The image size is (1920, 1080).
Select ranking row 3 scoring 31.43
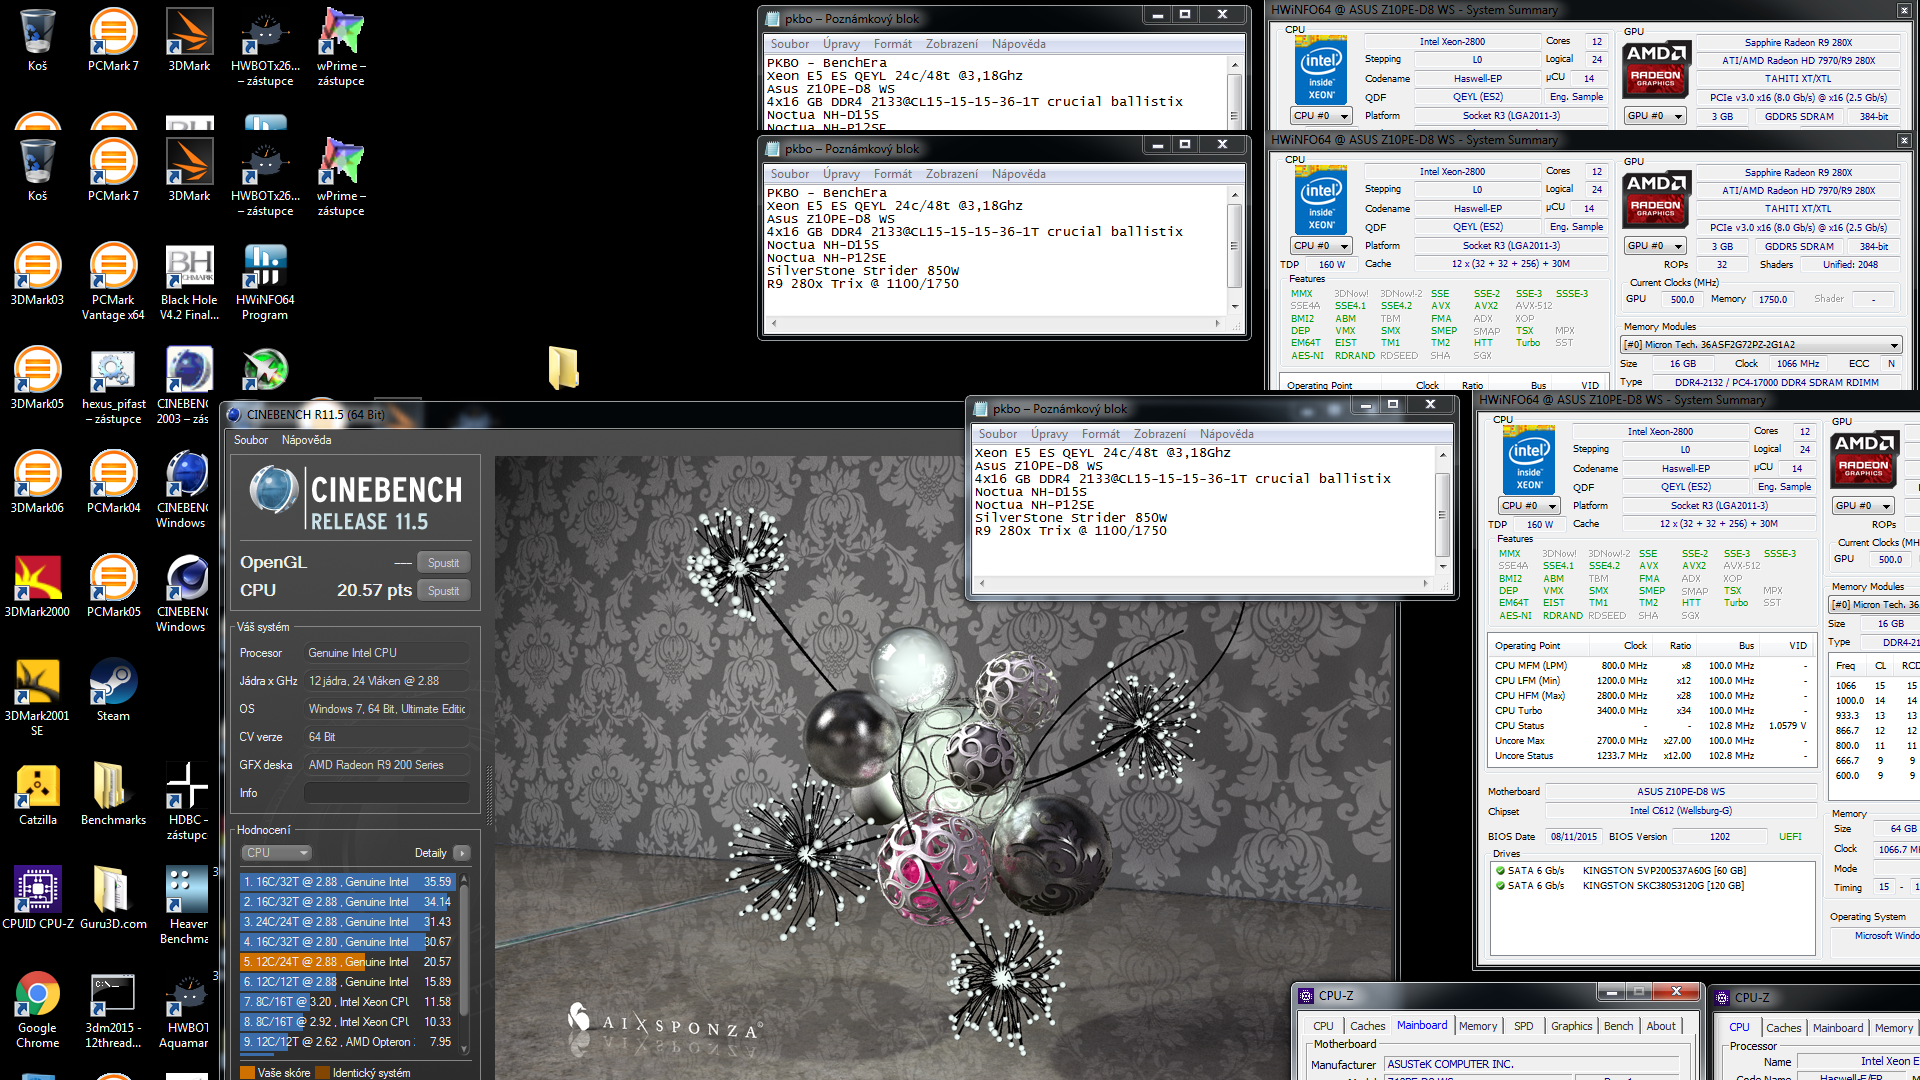coord(347,922)
